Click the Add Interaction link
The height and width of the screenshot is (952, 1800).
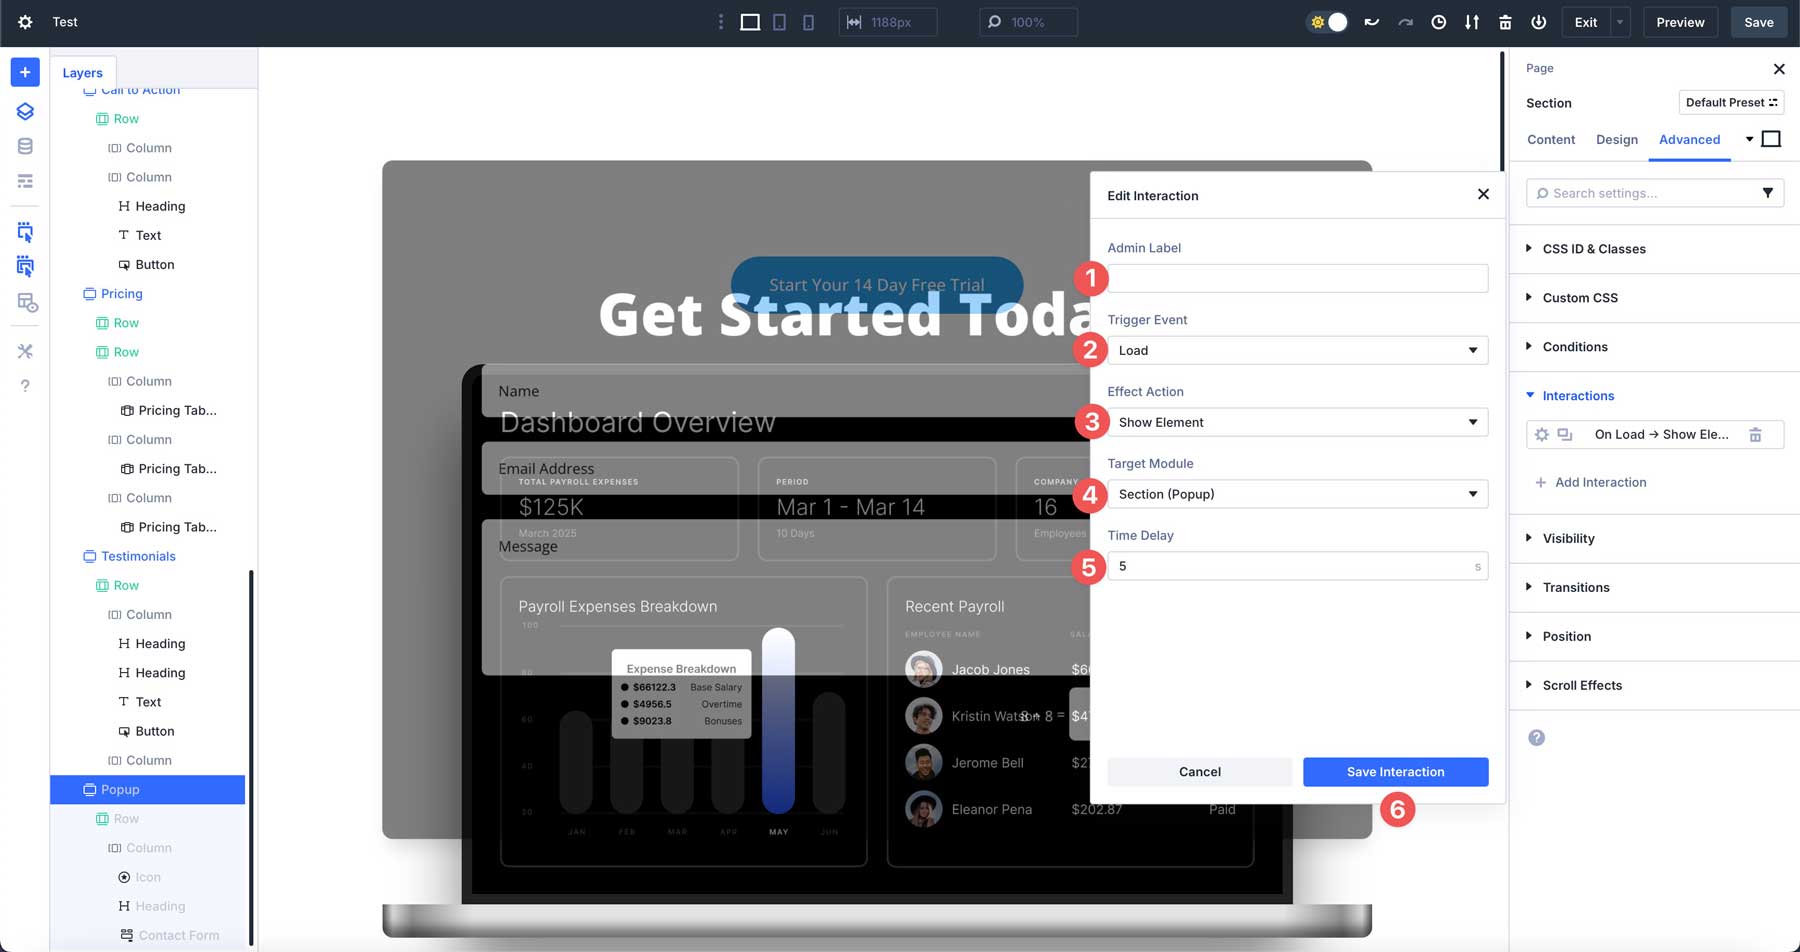pos(1591,482)
